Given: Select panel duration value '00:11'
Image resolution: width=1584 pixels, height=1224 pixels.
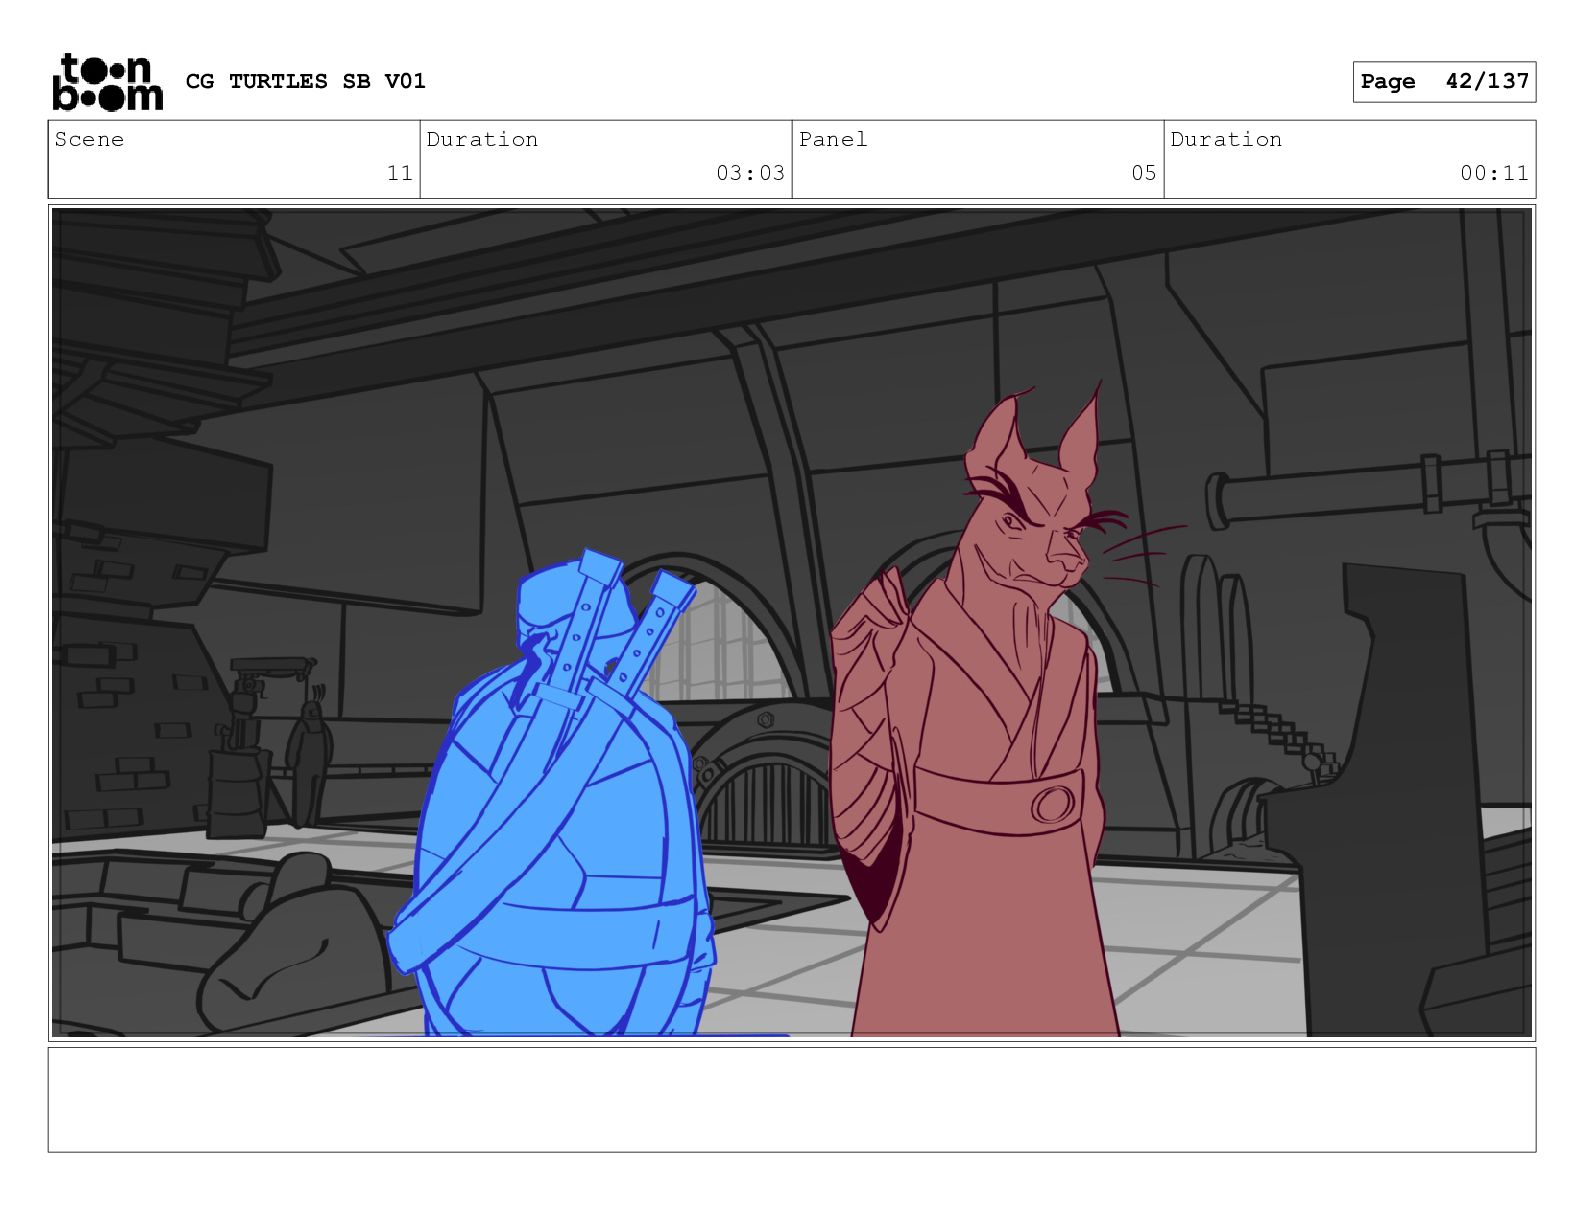Looking at the screenshot, I should coord(1494,173).
